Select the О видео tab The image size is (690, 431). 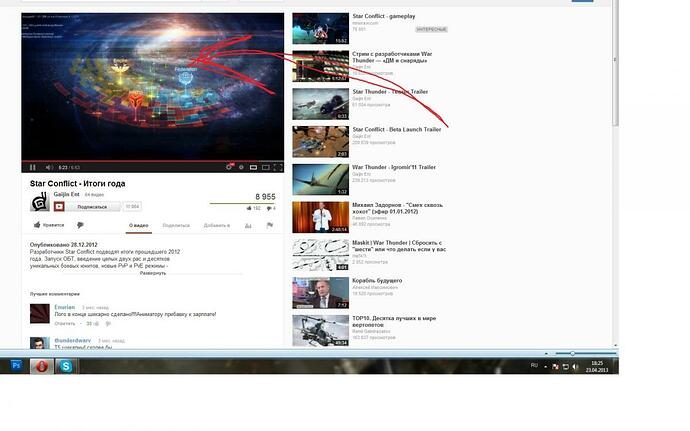click(138, 225)
